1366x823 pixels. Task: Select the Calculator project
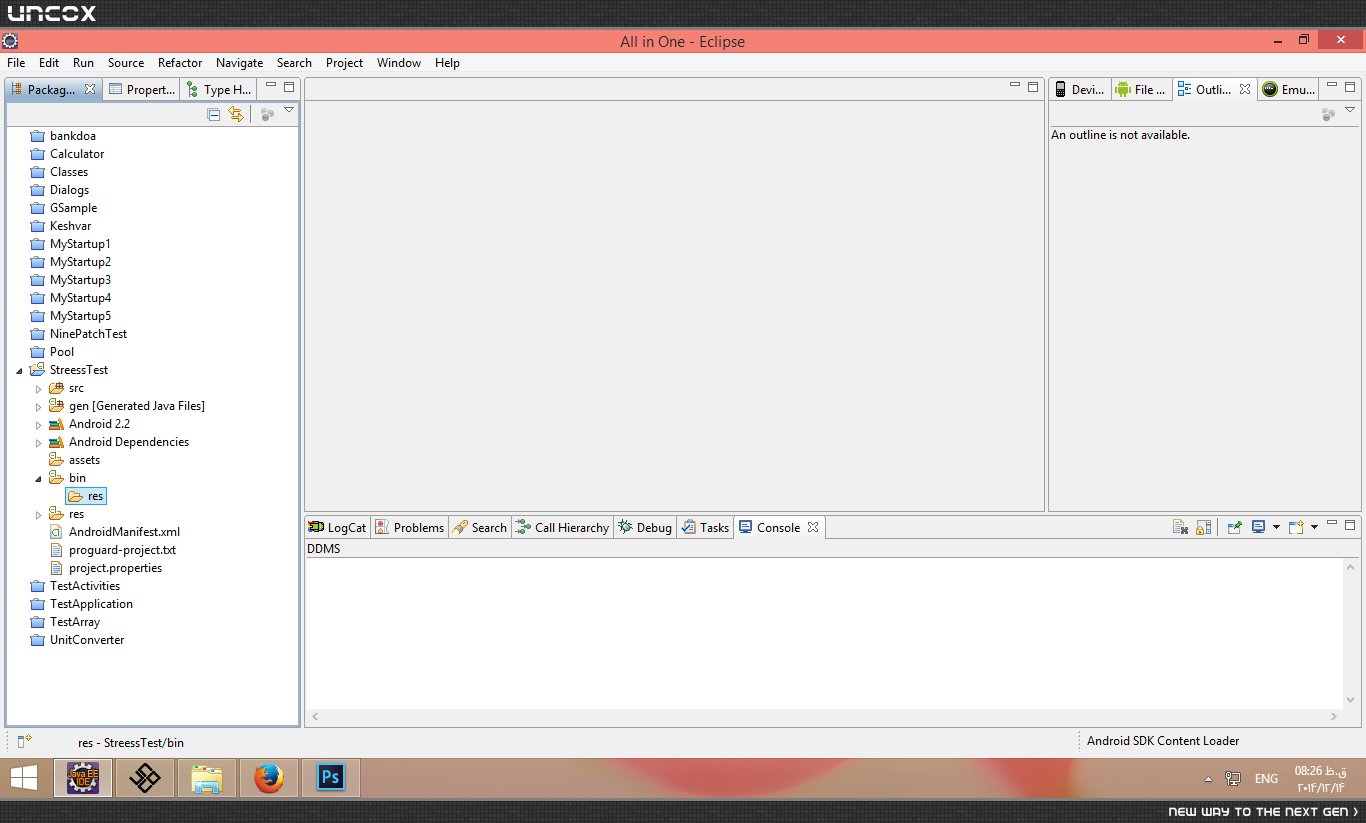coord(77,154)
